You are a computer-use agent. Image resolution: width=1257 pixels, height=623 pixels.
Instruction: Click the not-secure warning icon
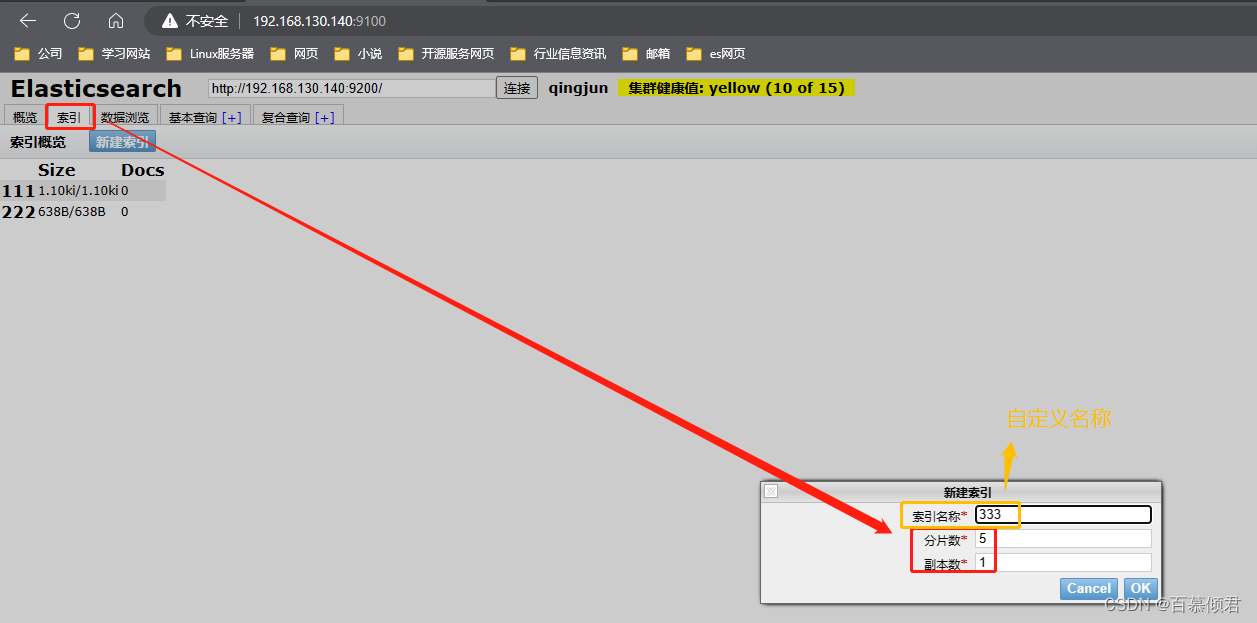point(169,20)
